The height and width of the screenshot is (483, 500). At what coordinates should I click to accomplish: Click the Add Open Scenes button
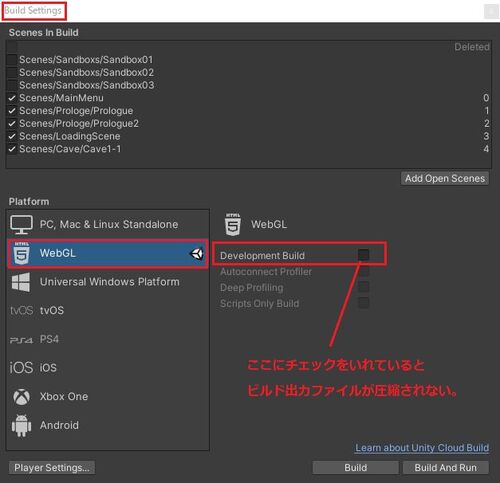[x=445, y=179]
